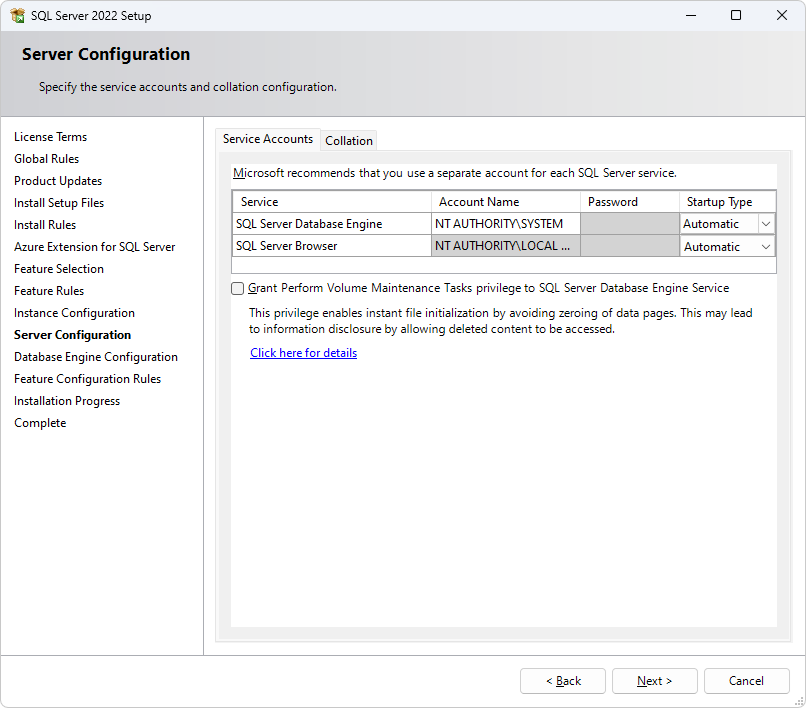Viewport: 806px width, 708px height.
Task: Close the SQL Server 2022 Setup window
Action: click(x=782, y=15)
